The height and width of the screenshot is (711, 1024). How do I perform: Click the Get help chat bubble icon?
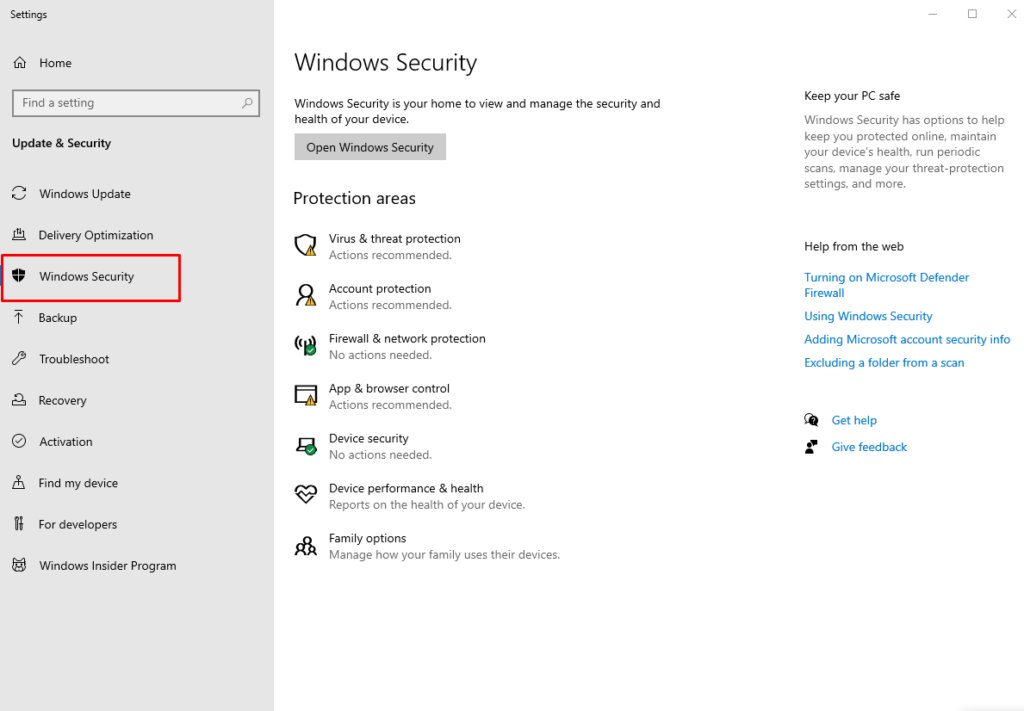pos(811,420)
